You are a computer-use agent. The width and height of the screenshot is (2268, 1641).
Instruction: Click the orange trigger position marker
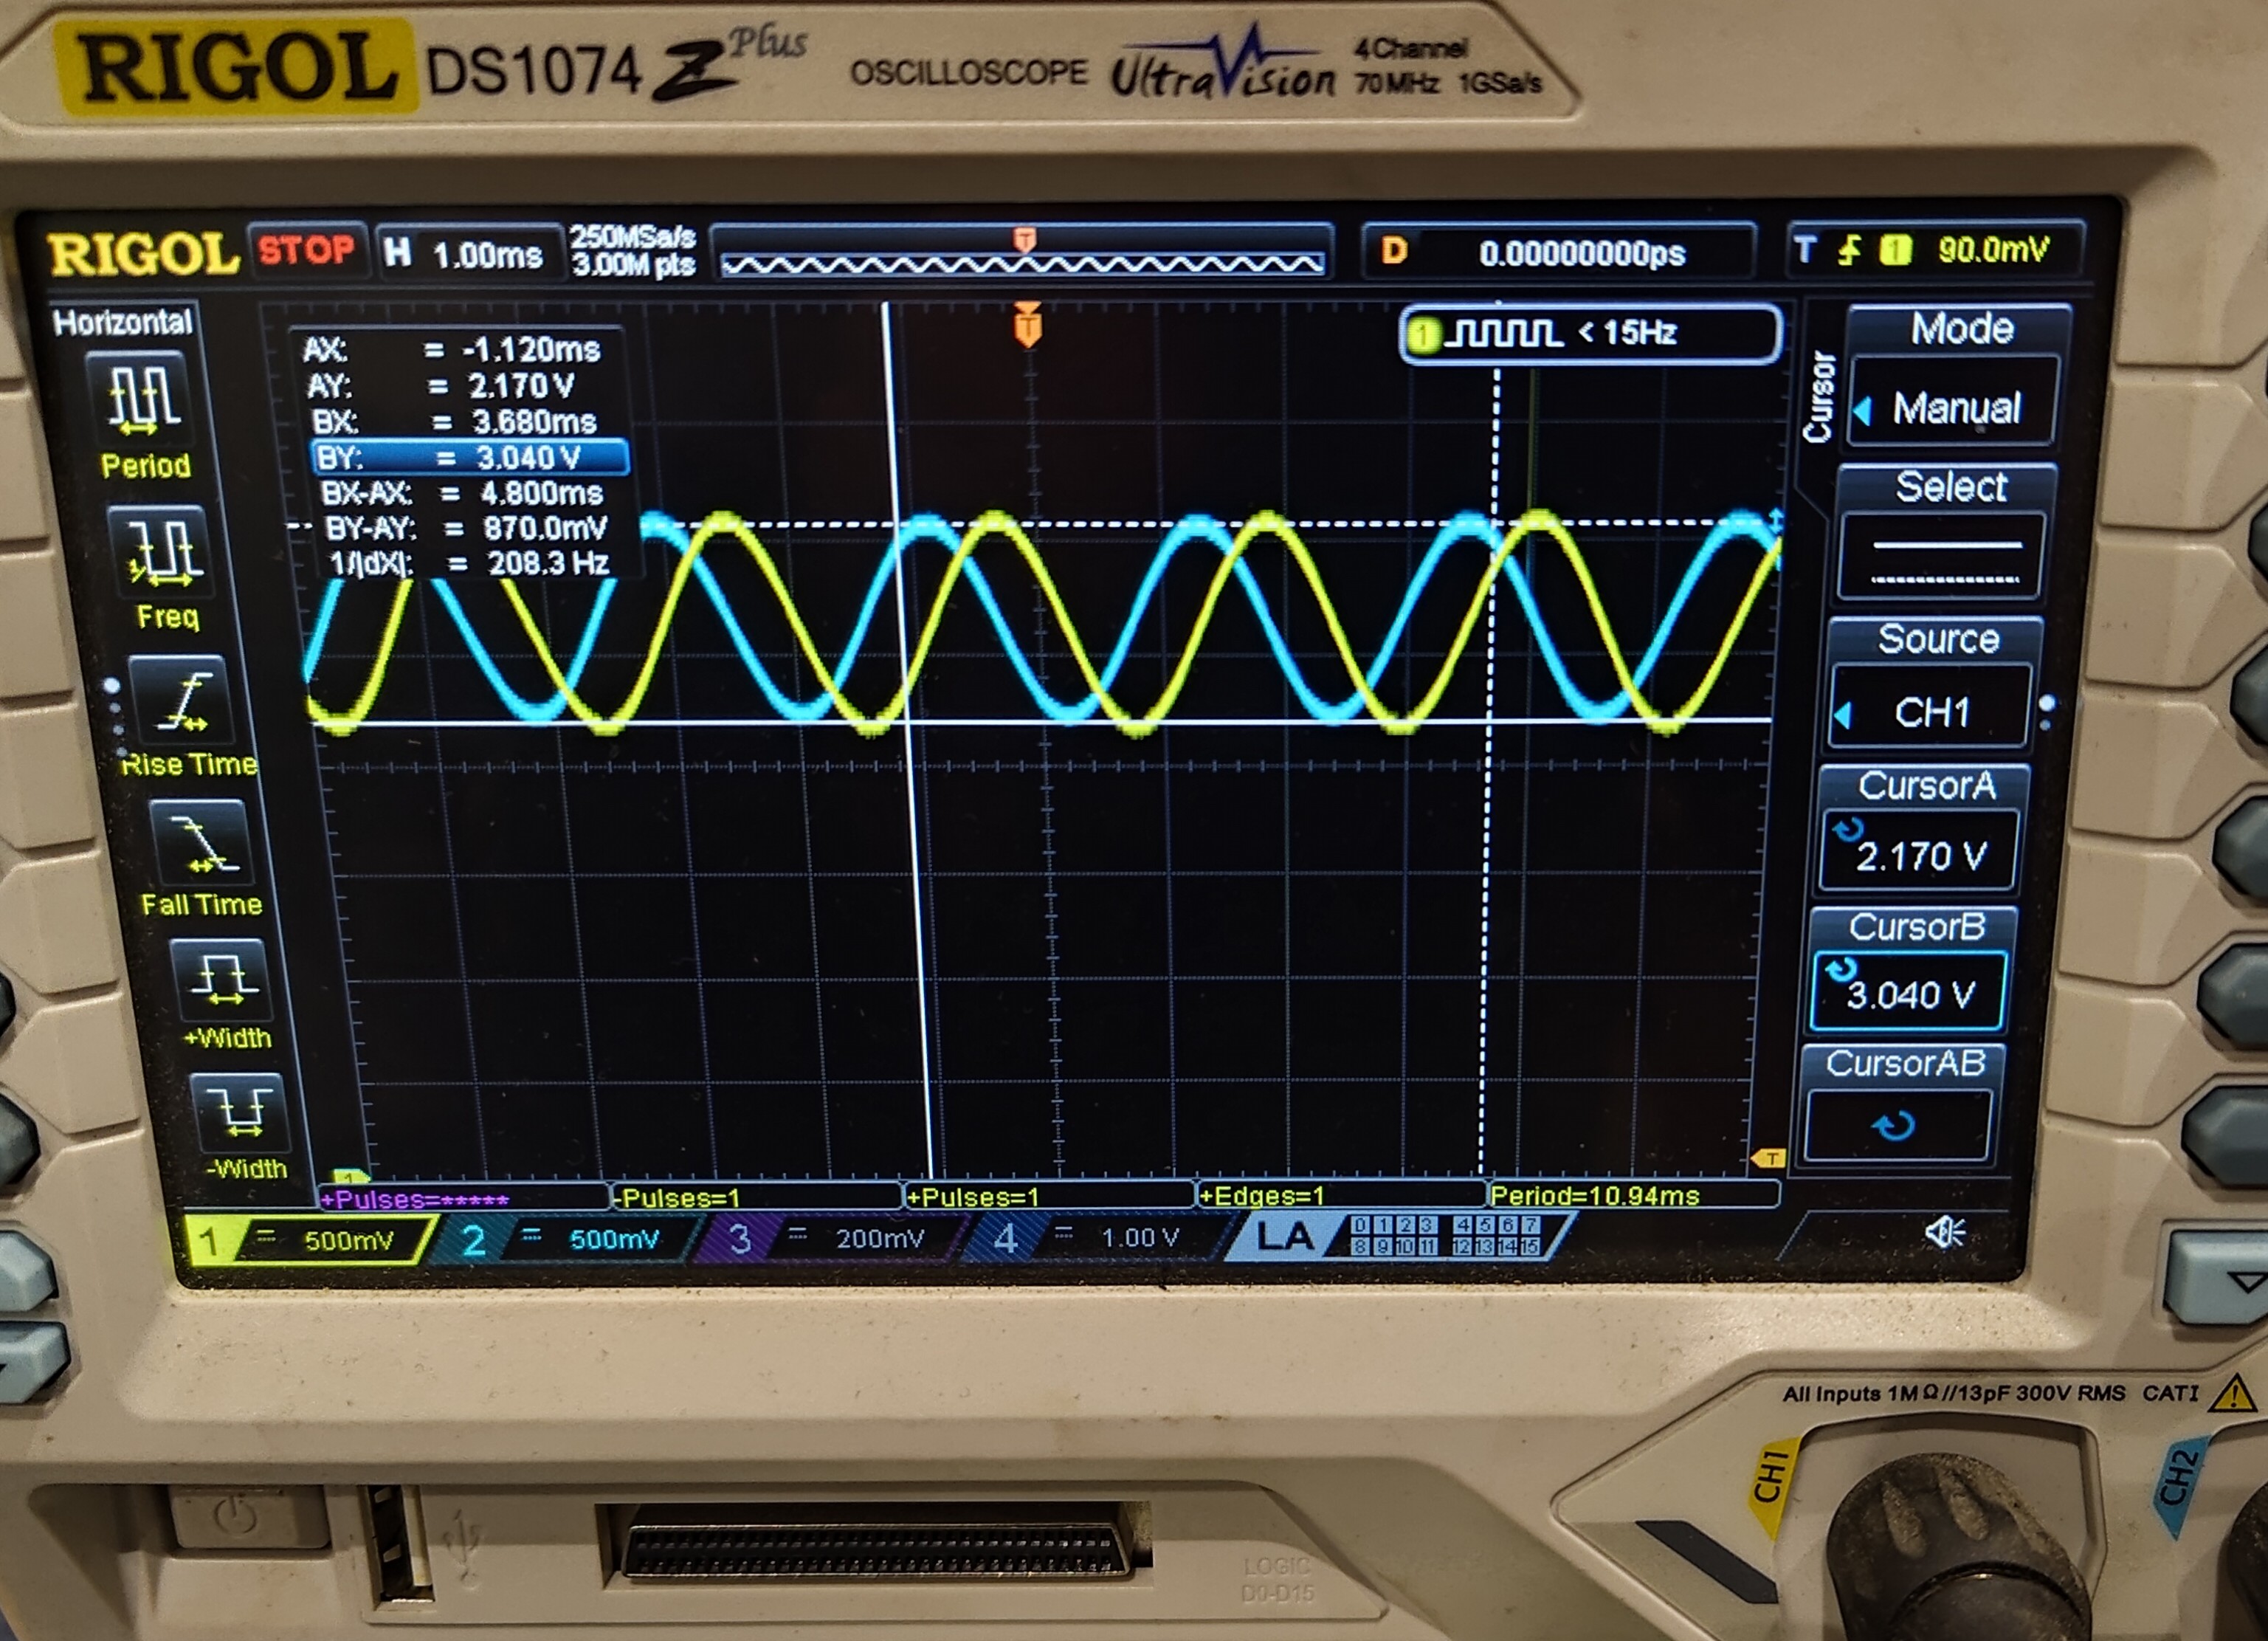(x=1027, y=325)
